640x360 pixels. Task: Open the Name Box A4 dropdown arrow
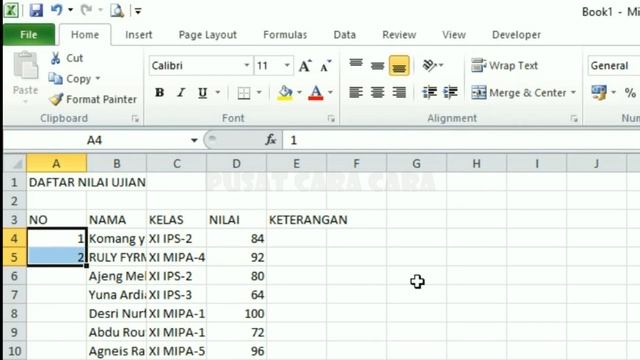tap(194, 140)
